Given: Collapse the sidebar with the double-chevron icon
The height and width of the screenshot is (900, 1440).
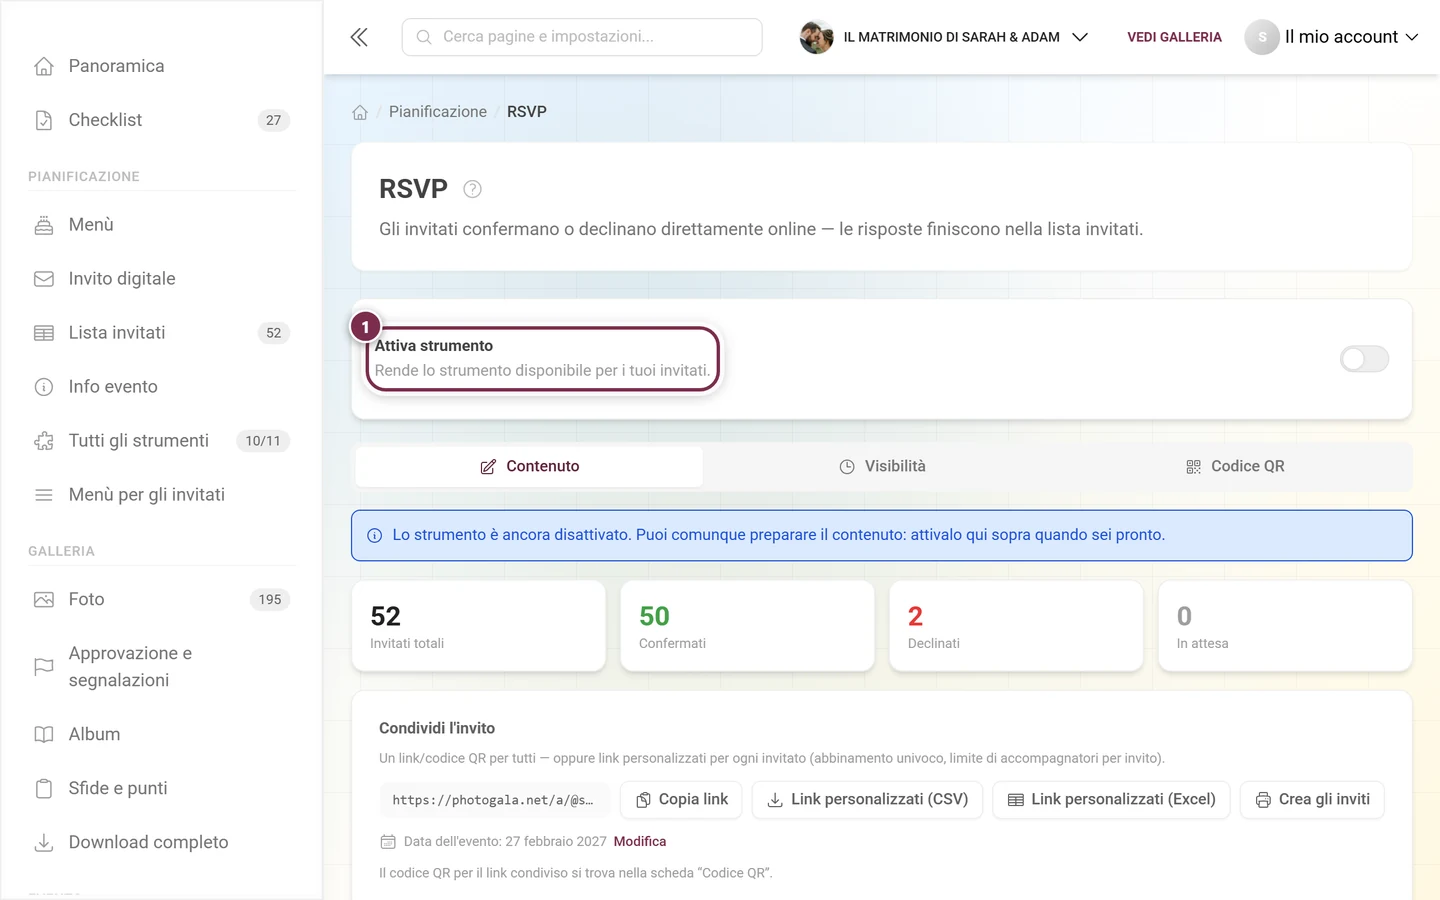Looking at the screenshot, I should pos(359,37).
